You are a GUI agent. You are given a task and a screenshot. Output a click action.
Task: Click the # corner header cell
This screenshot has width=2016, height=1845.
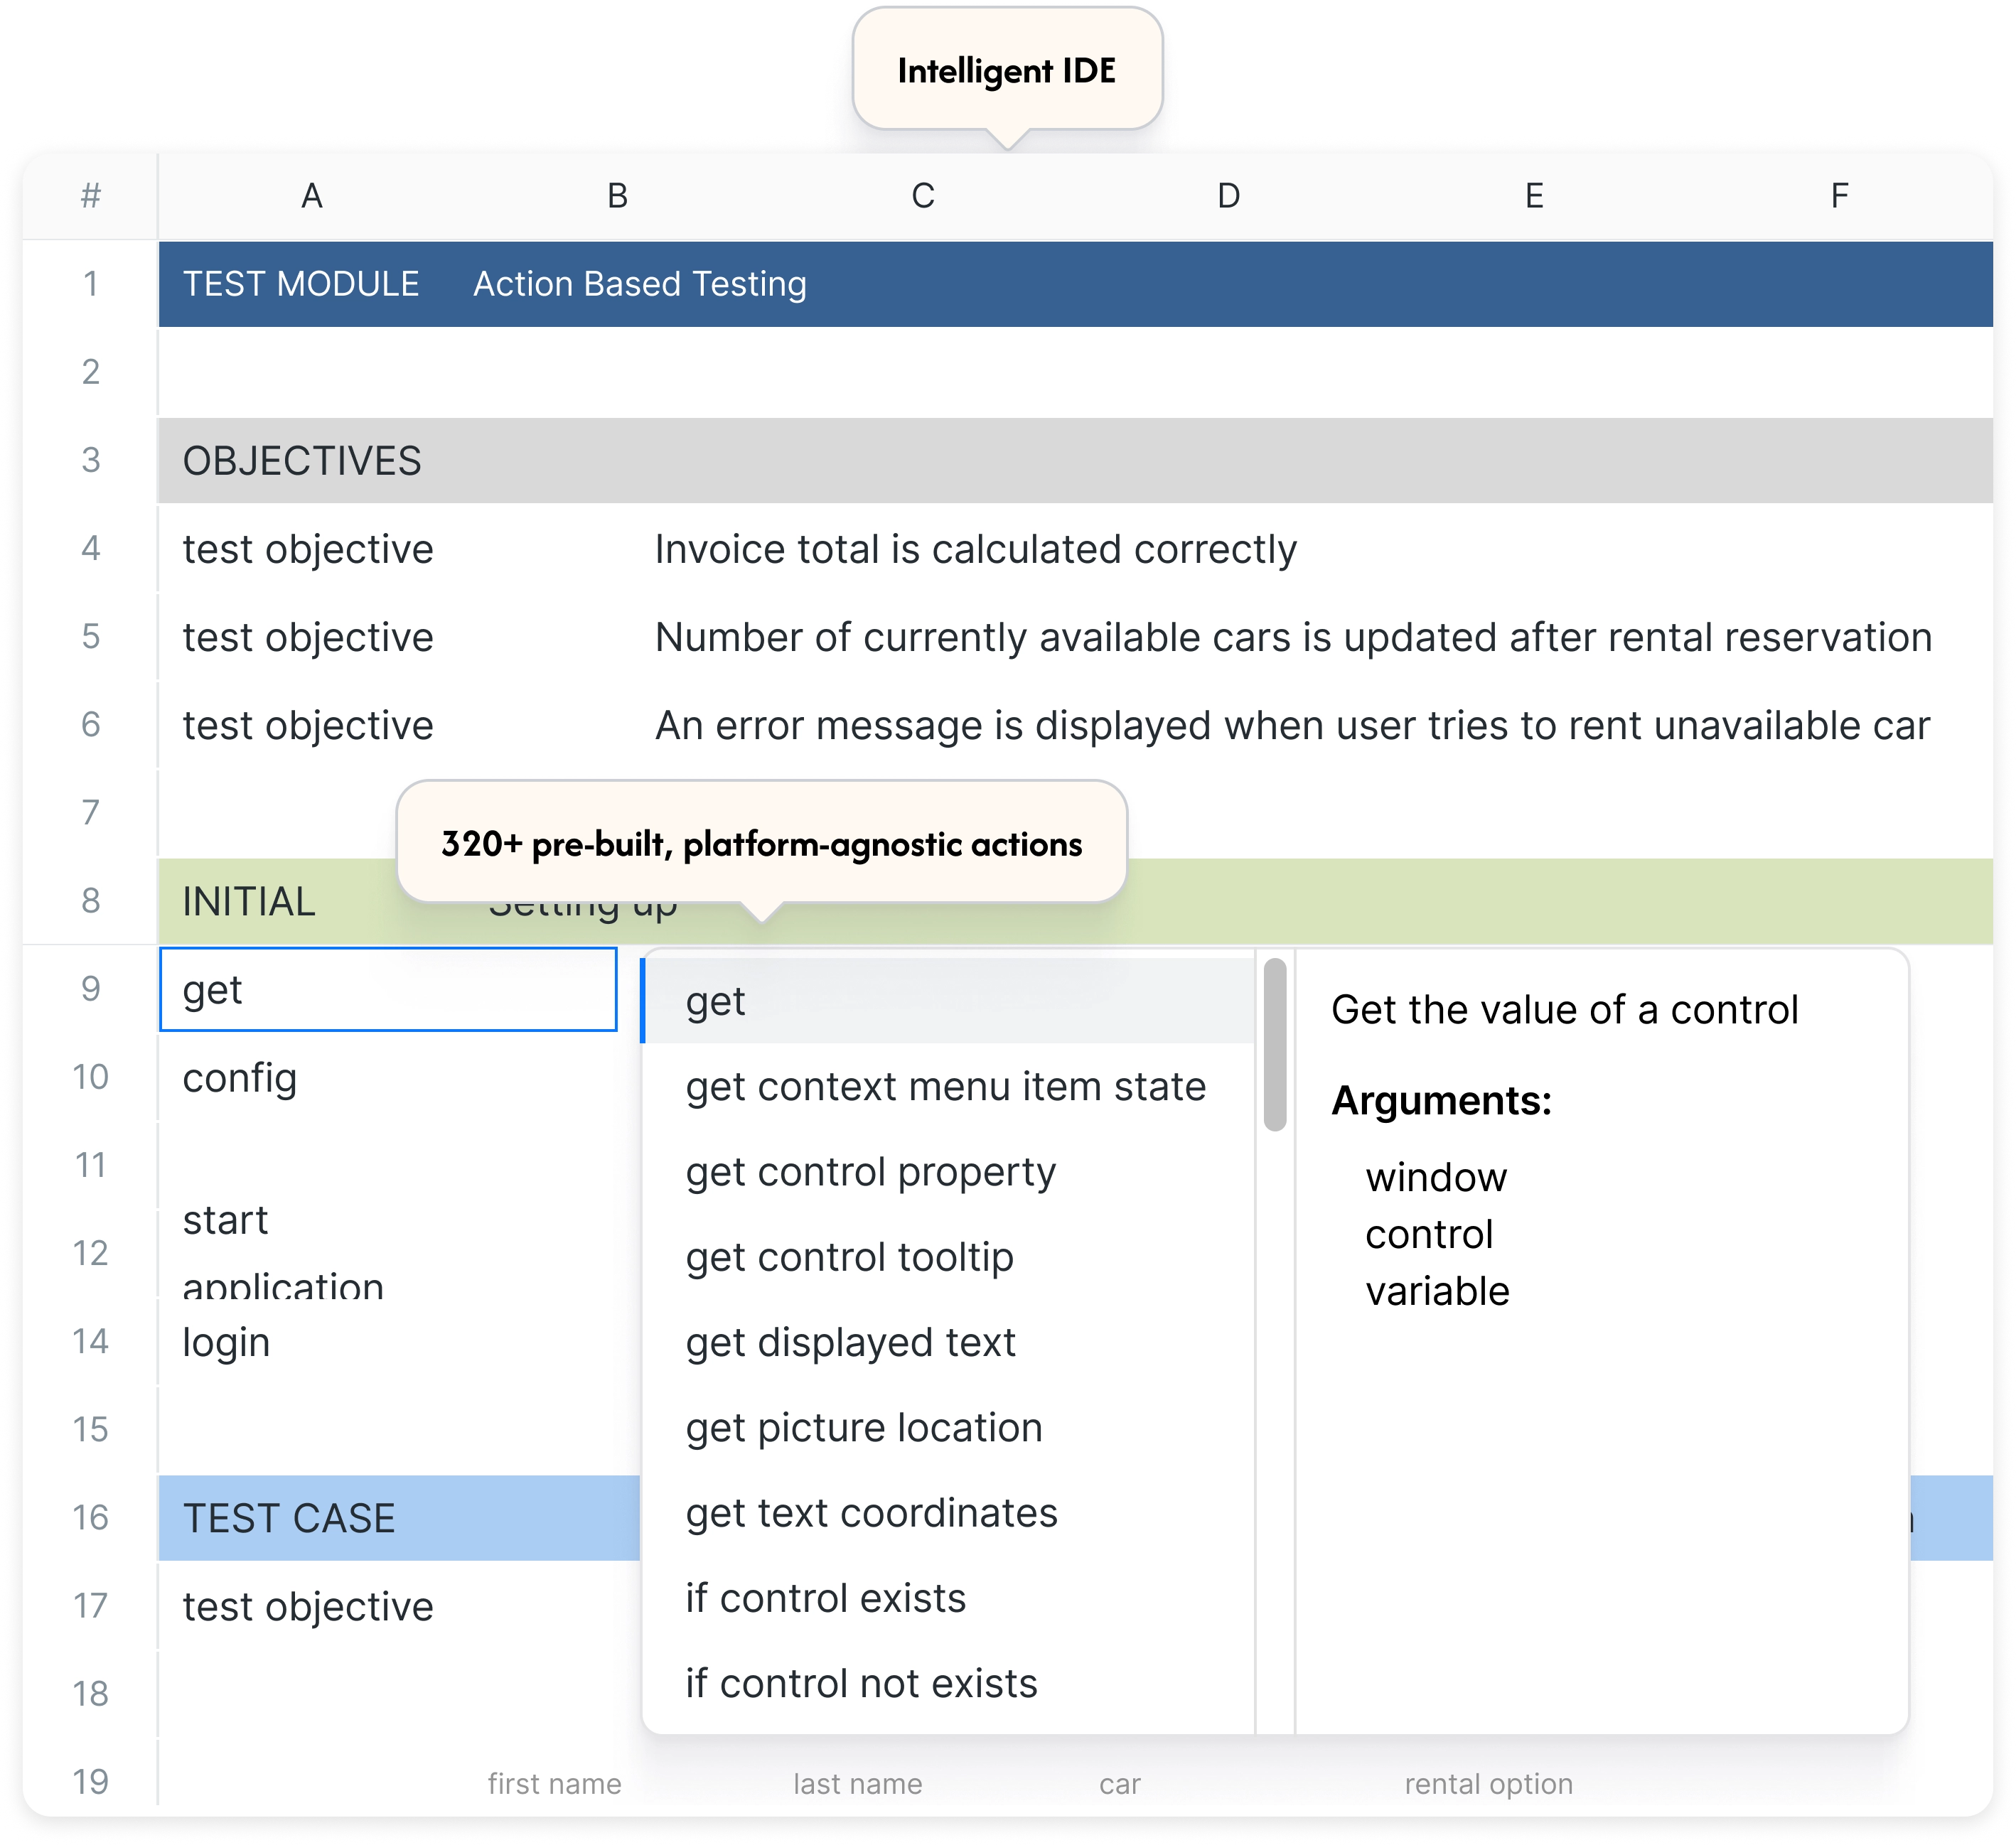91,196
